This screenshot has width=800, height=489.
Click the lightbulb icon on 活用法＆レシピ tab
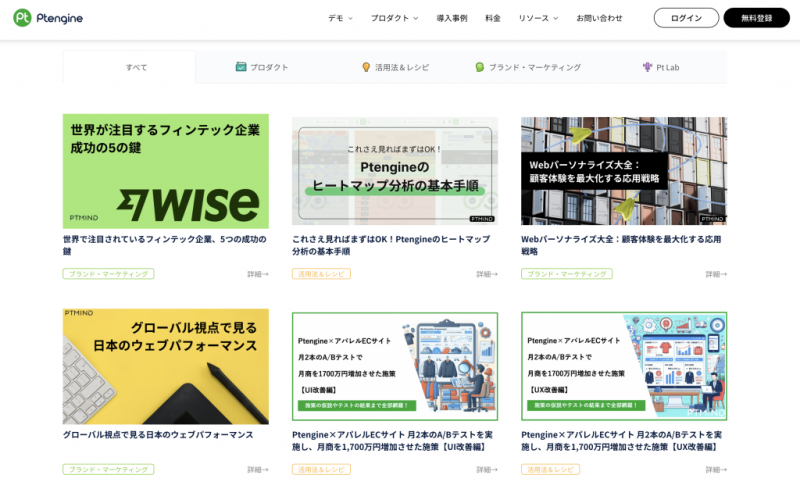point(366,67)
